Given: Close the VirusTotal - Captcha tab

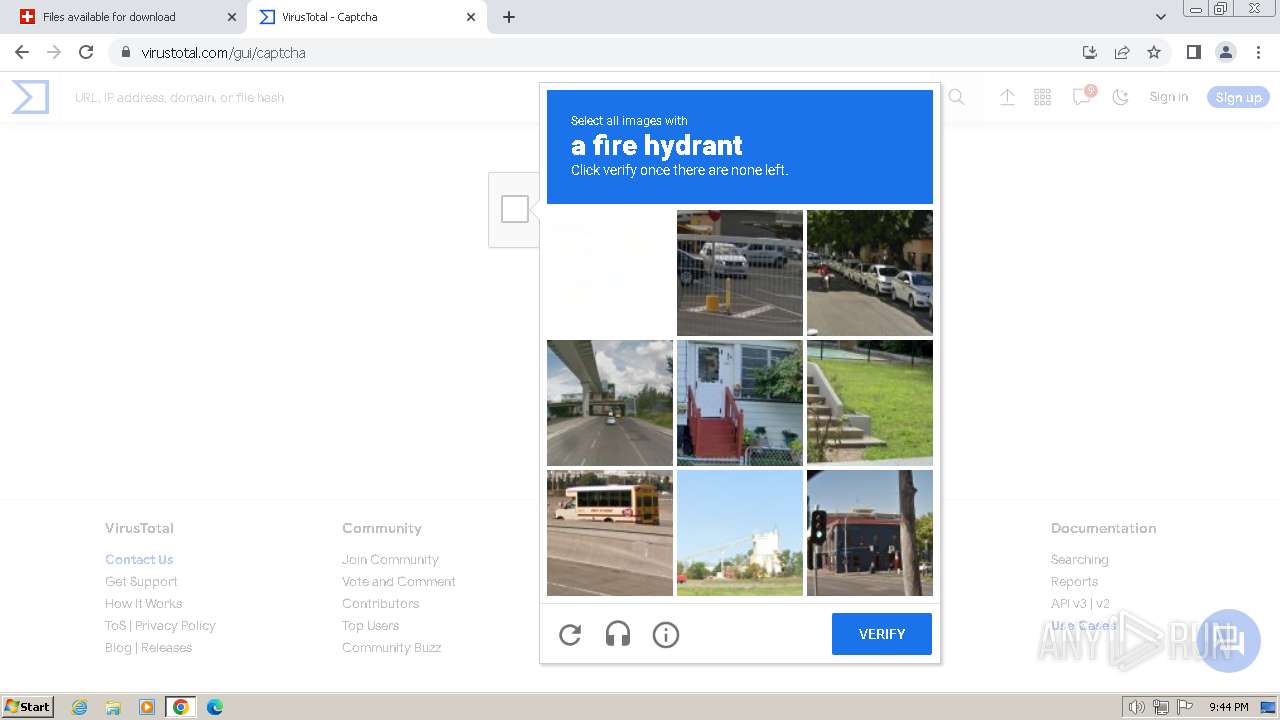Looking at the screenshot, I should tap(471, 17).
